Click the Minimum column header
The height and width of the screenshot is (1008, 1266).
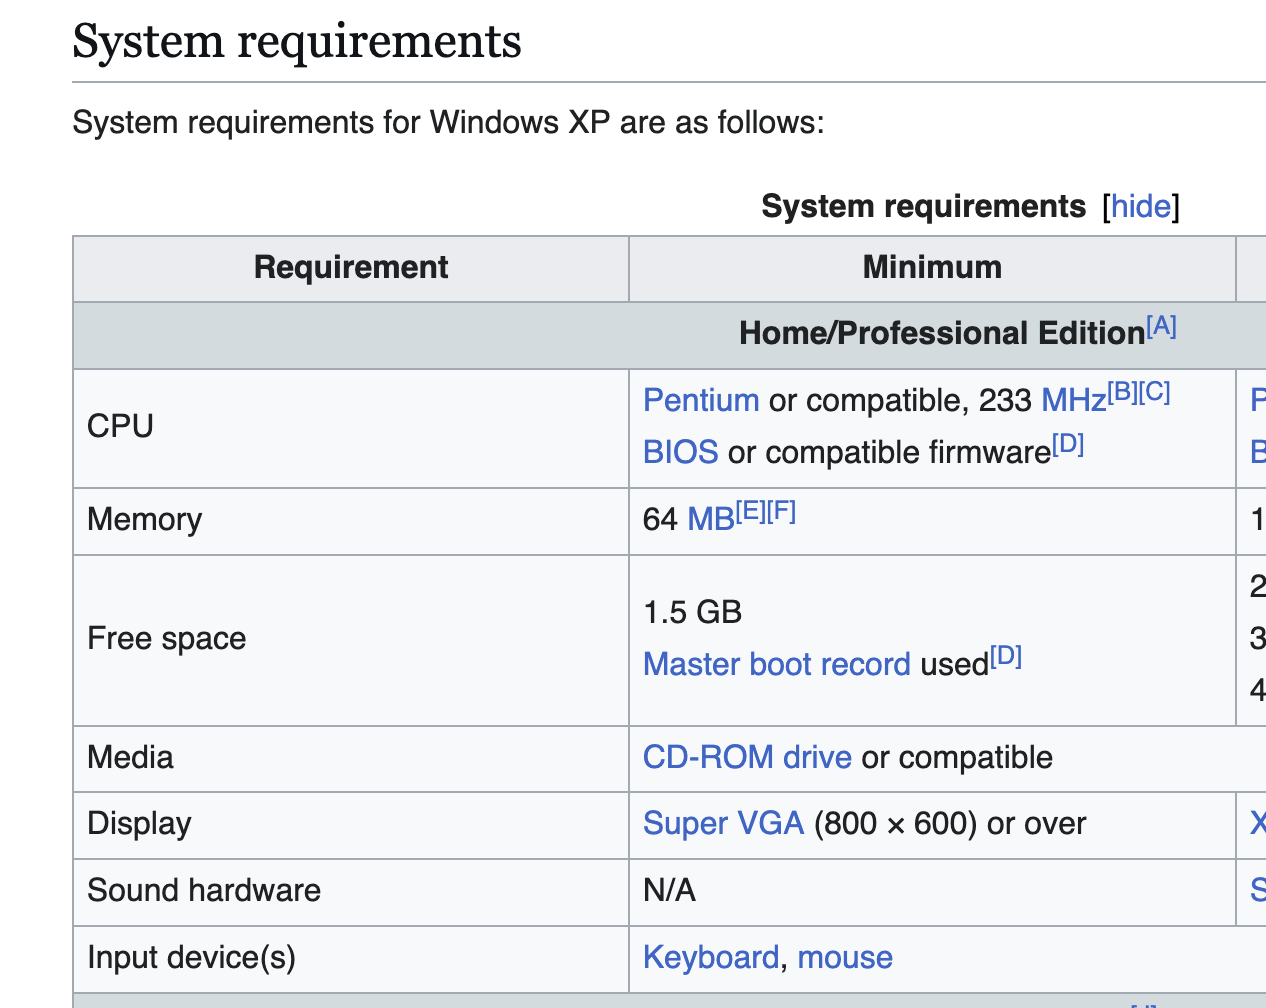click(x=931, y=267)
